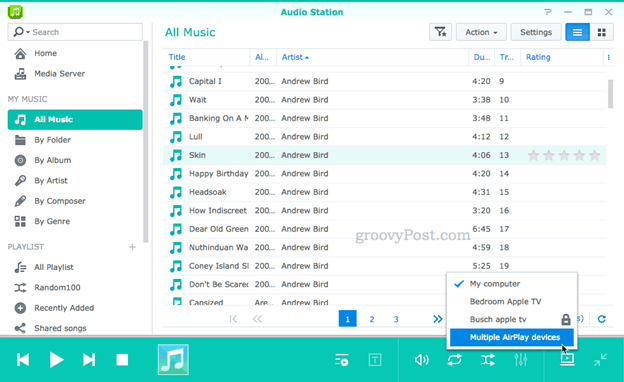Select the song How Indiscreet

384,210
